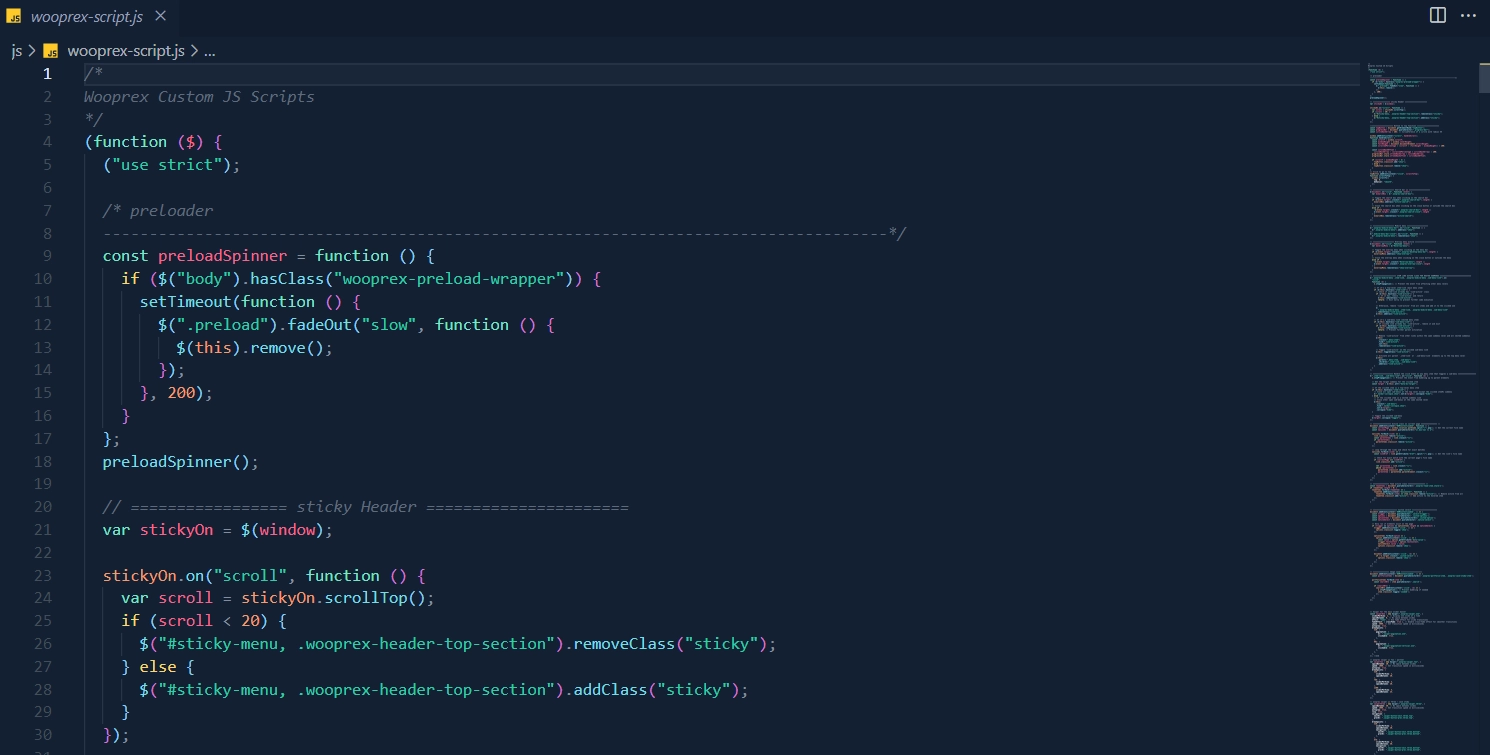Place cursor on preloadSpinner declaration in line 9
1490x755 pixels.
click(x=222, y=256)
